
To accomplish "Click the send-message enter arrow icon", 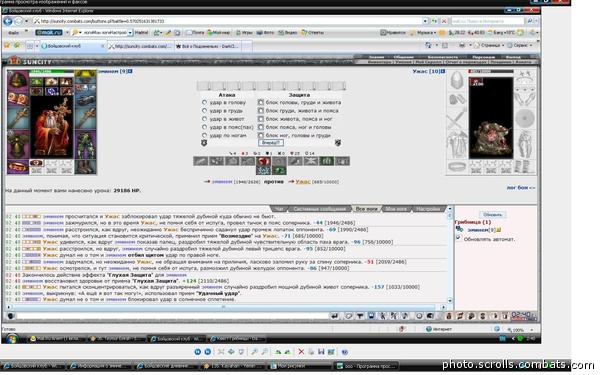I will (x=335, y=316).
